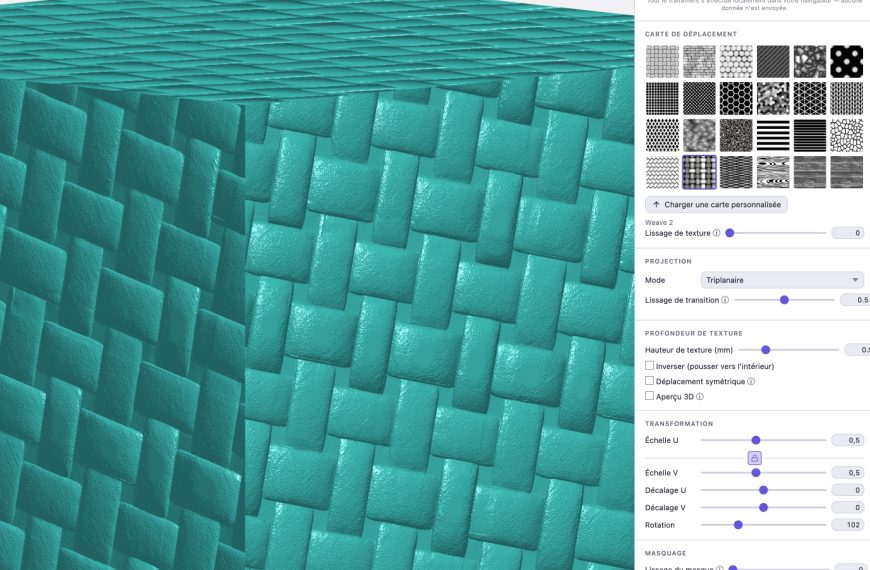Click the Décalage V value field

coord(847,507)
